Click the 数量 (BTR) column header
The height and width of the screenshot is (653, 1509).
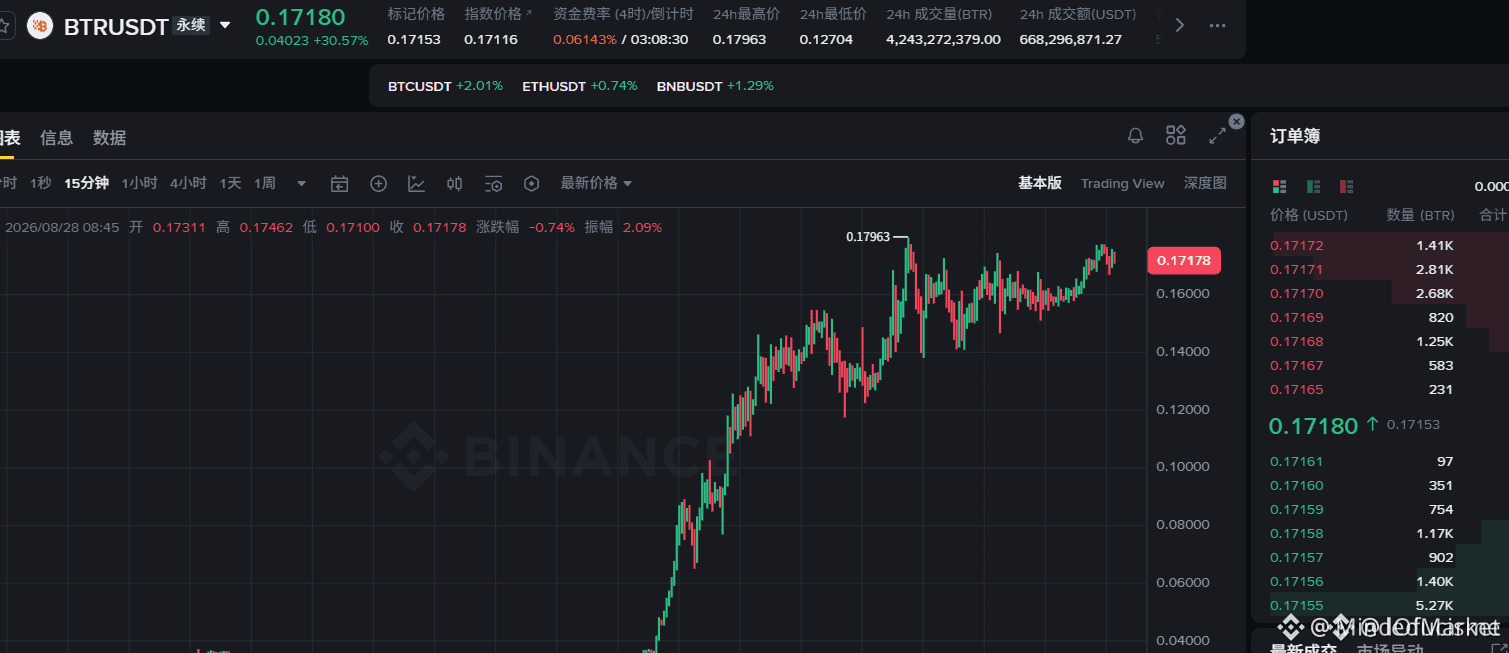coord(1420,215)
